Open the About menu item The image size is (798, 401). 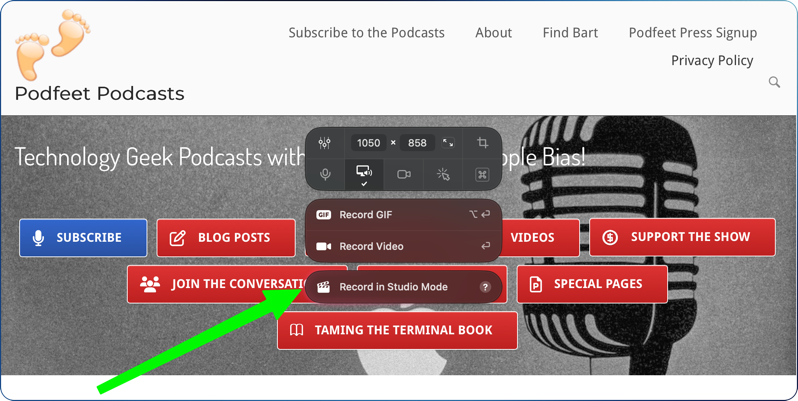494,33
